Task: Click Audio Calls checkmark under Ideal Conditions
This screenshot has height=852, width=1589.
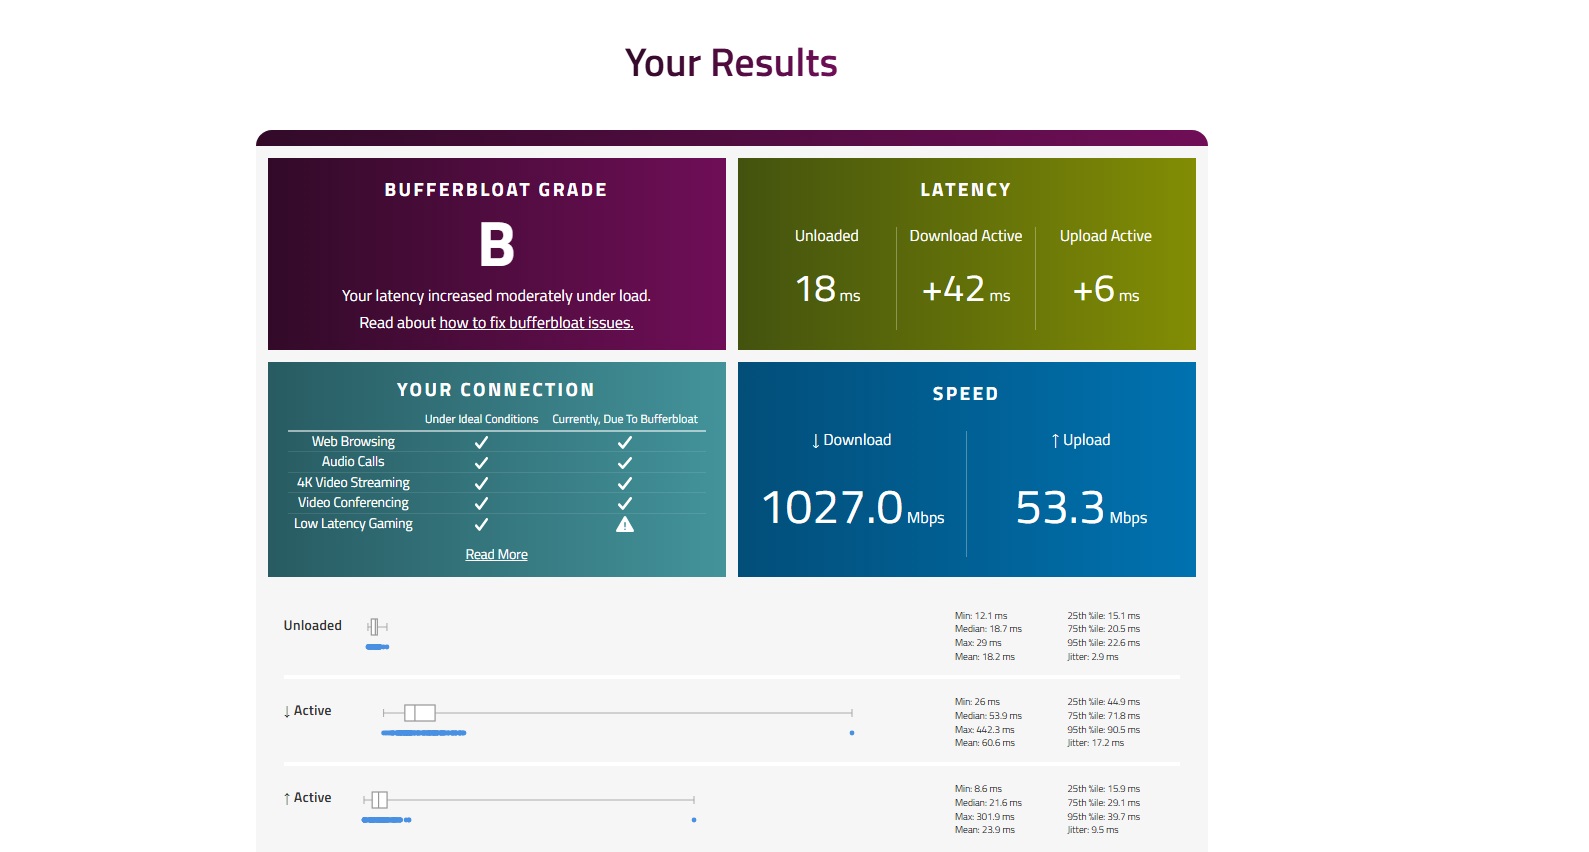Action: pyautogui.click(x=481, y=463)
